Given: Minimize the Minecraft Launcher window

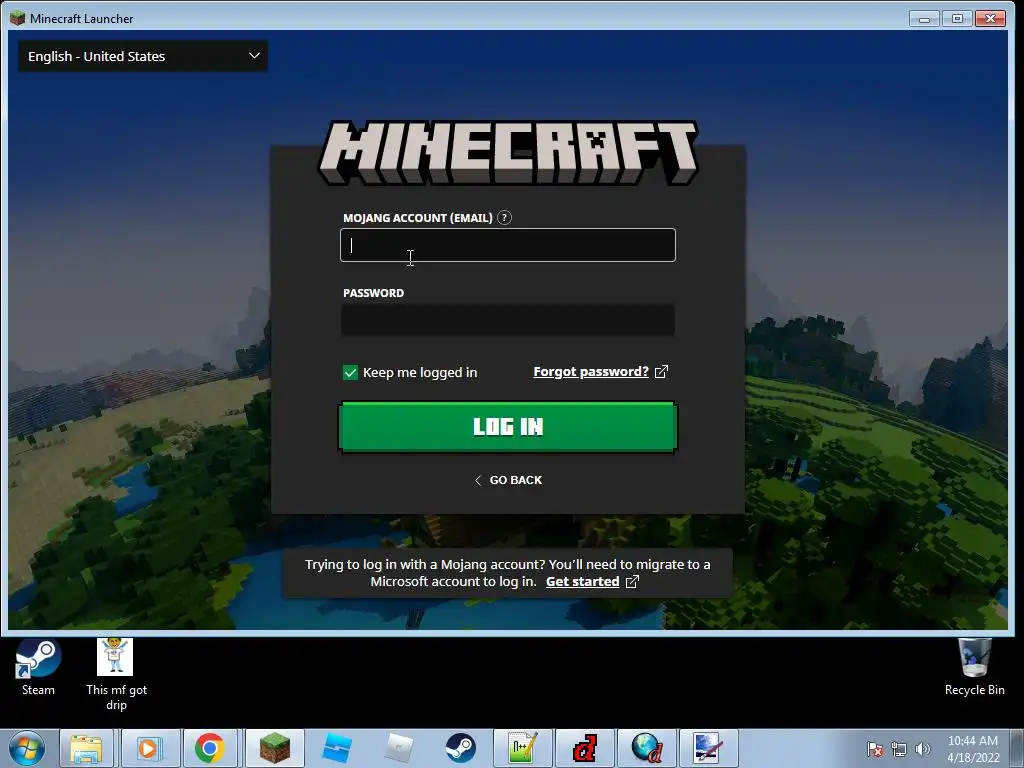Looking at the screenshot, I should 924,18.
